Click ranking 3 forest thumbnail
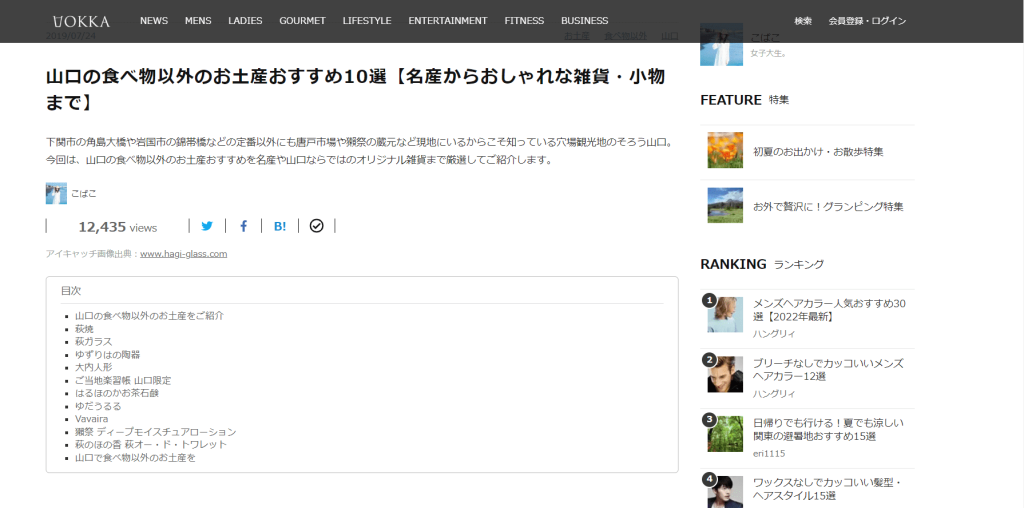Viewport: 1024px width, 508px height. click(725, 434)
